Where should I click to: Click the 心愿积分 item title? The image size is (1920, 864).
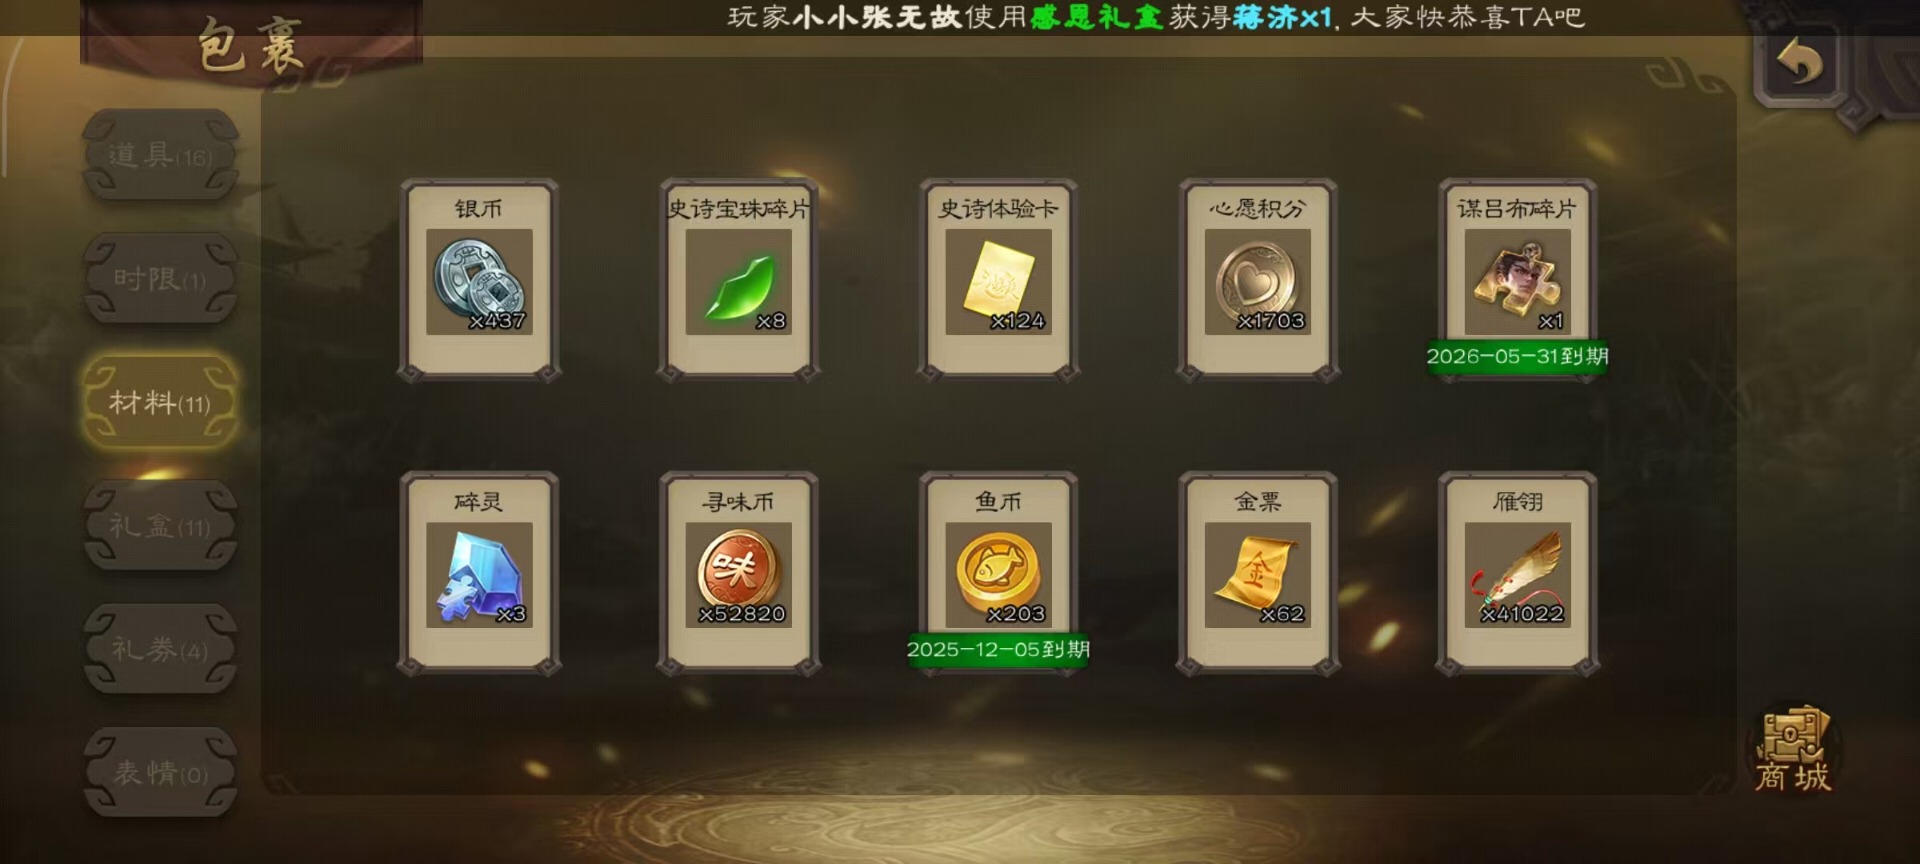coord(1257,208)
